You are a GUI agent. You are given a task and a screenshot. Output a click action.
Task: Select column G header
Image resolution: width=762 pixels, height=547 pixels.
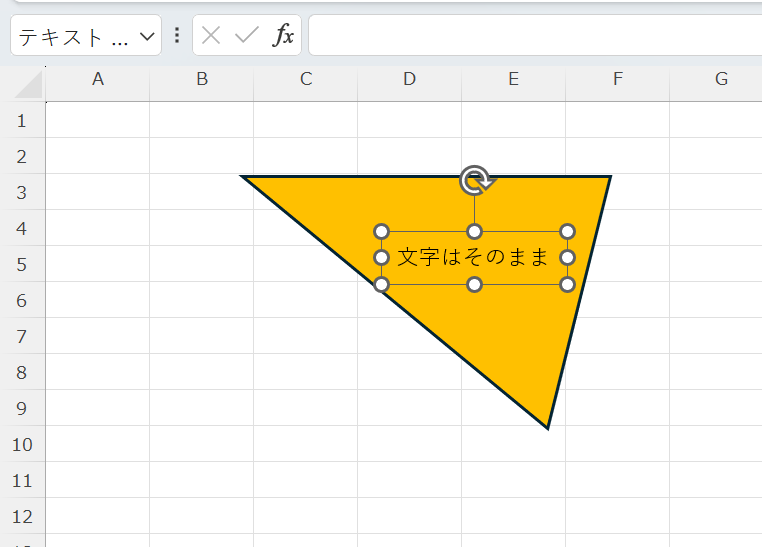pos(721,79)
